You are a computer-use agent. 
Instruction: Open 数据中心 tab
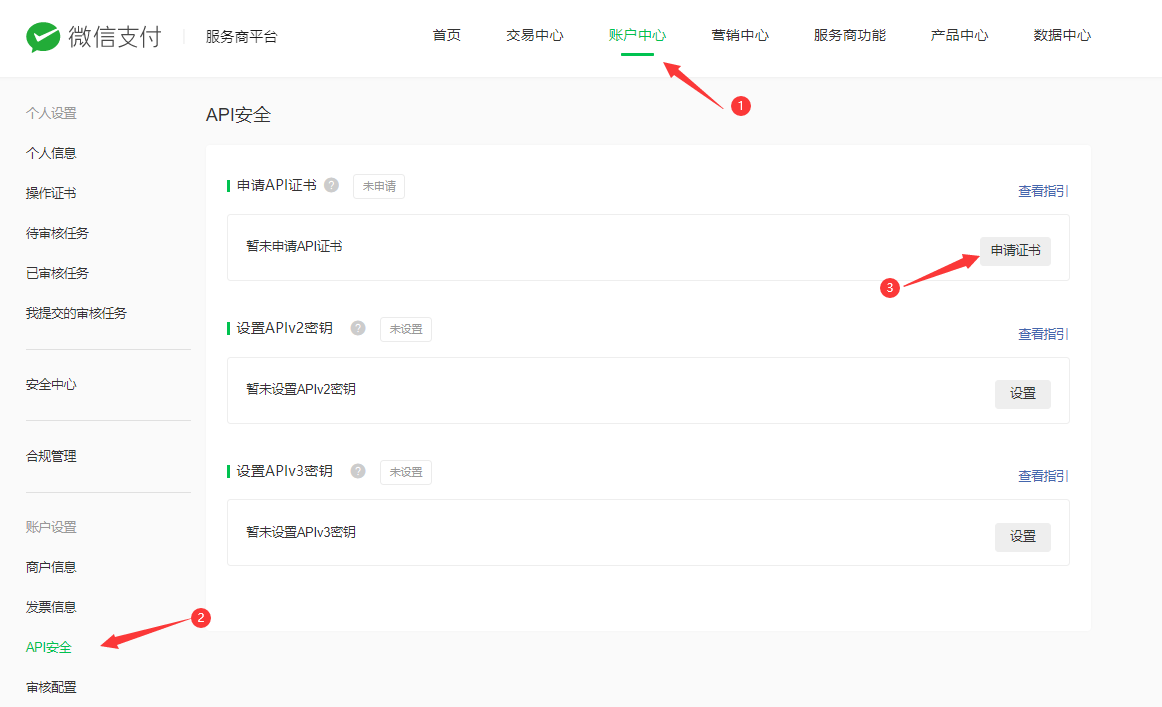[x=1062, y=36]
